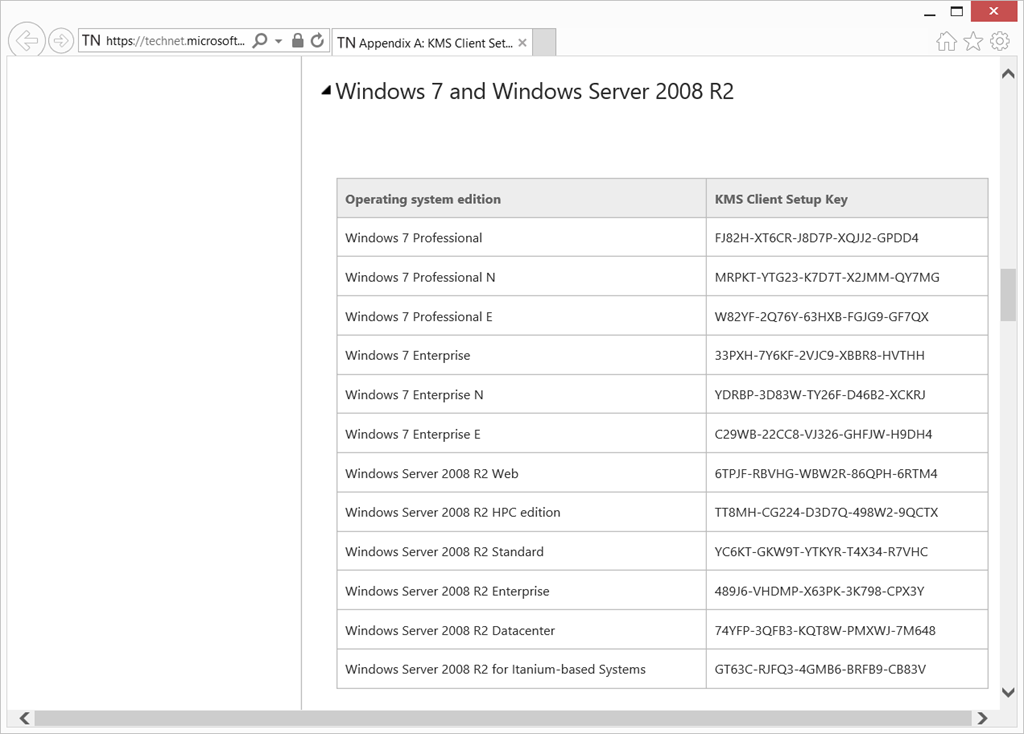Minimize the browser window
The image size is (1024, 734).
click(x=930, y=12)
